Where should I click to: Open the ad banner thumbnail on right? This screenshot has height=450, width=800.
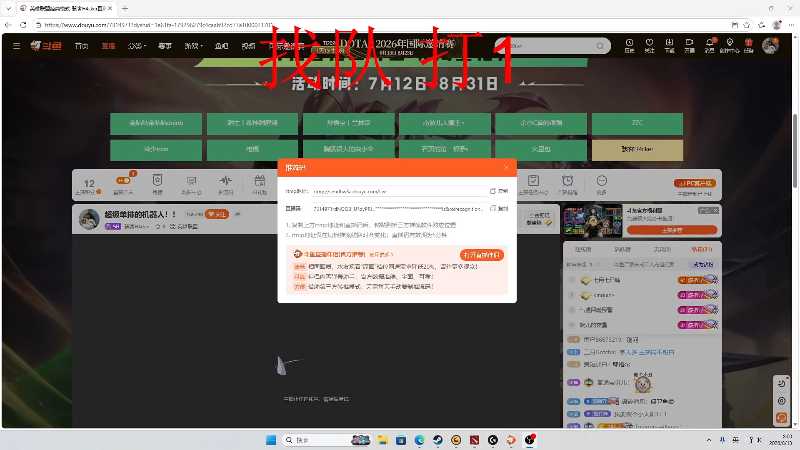pos(593,220)
